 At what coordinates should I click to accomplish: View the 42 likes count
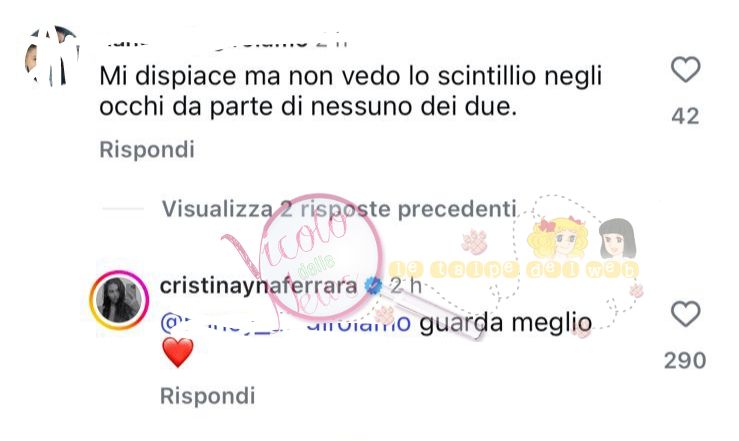pyautogui.click(x=685, y=116)
